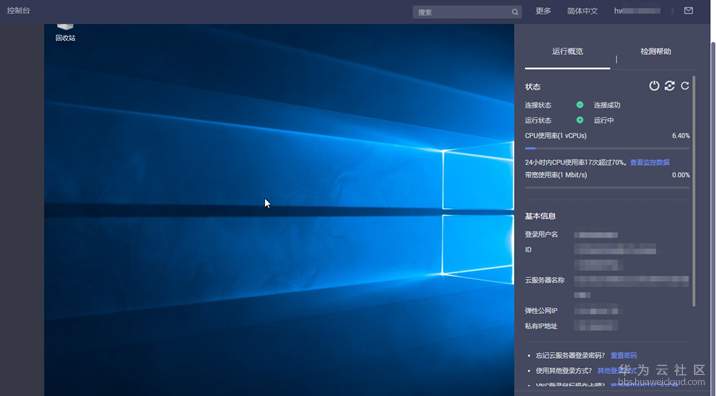Click the CPU使用率(1 vCPUs) label
This screenshot has width=716, height=396.
(x=555, y=136)
